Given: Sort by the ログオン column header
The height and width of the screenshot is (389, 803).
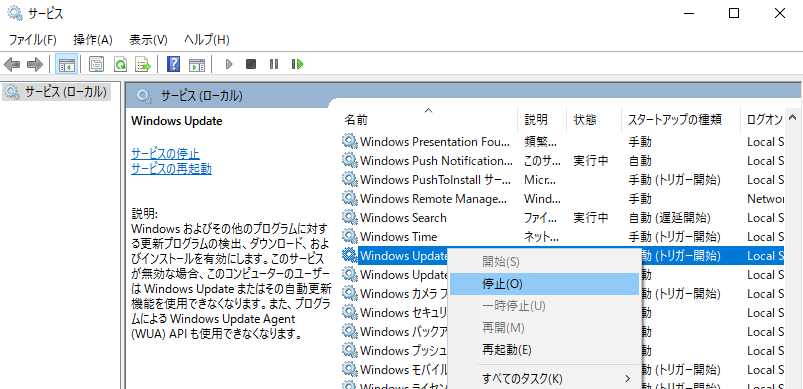Looking at the screenshot, I should 763,119.
